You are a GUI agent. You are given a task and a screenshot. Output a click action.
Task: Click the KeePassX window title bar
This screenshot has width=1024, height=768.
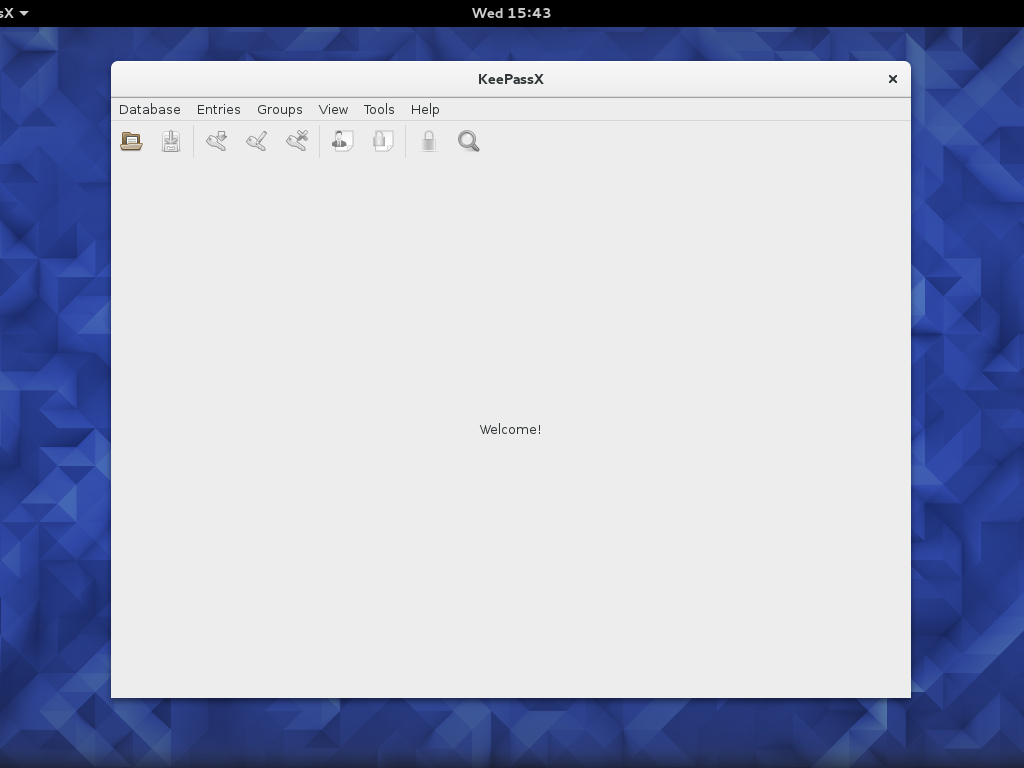tap(511, 79)
